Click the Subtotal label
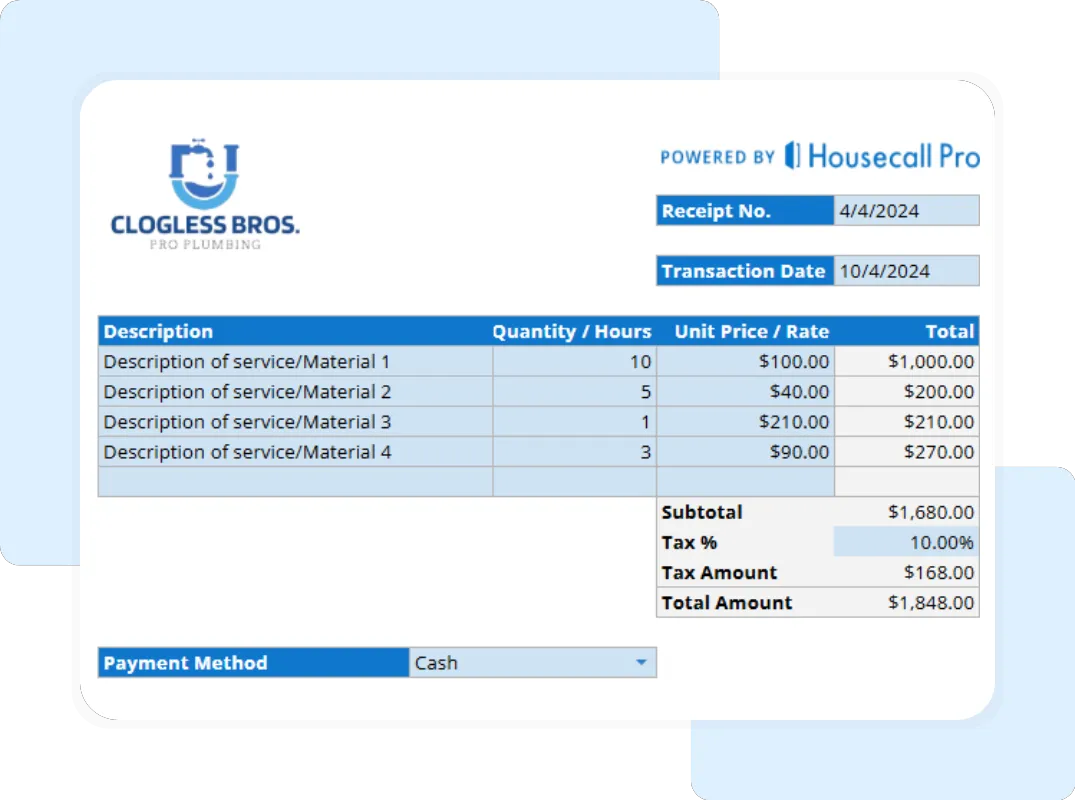The height and width of the screenshot is (800, 1075). point(701,512)
